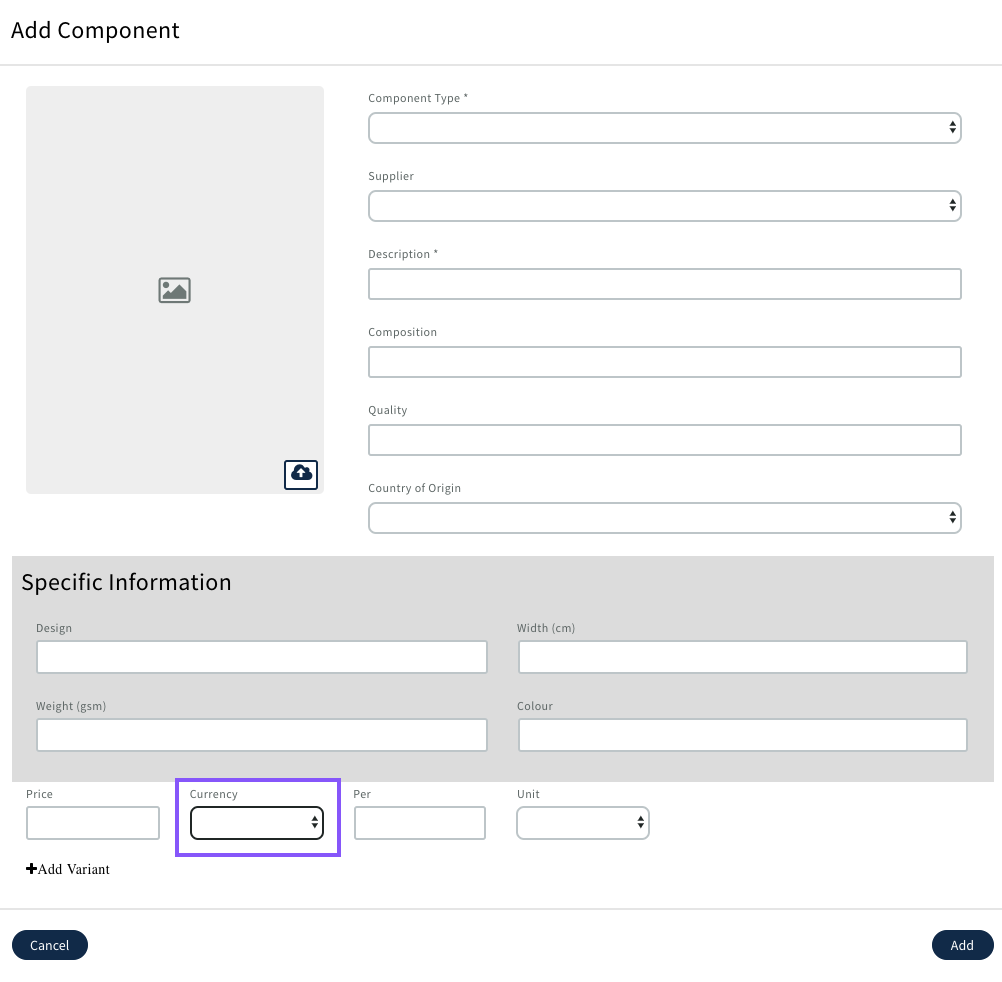The image size is (1002, 982).
Task: Focus the Weight (gsm) input
Action: click(261, 735)
